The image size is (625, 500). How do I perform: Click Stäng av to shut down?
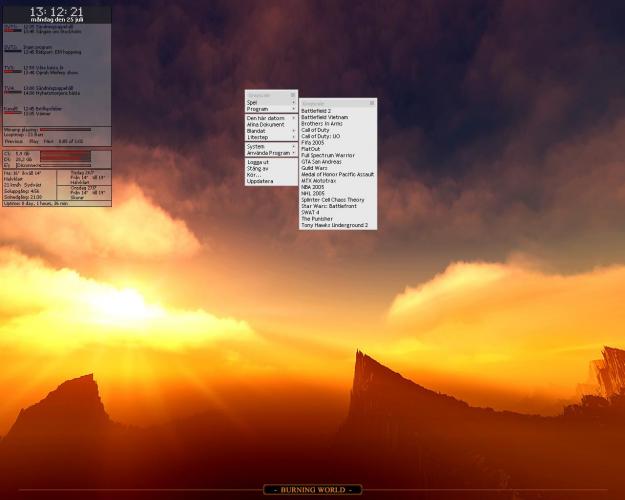pos(258,168)
